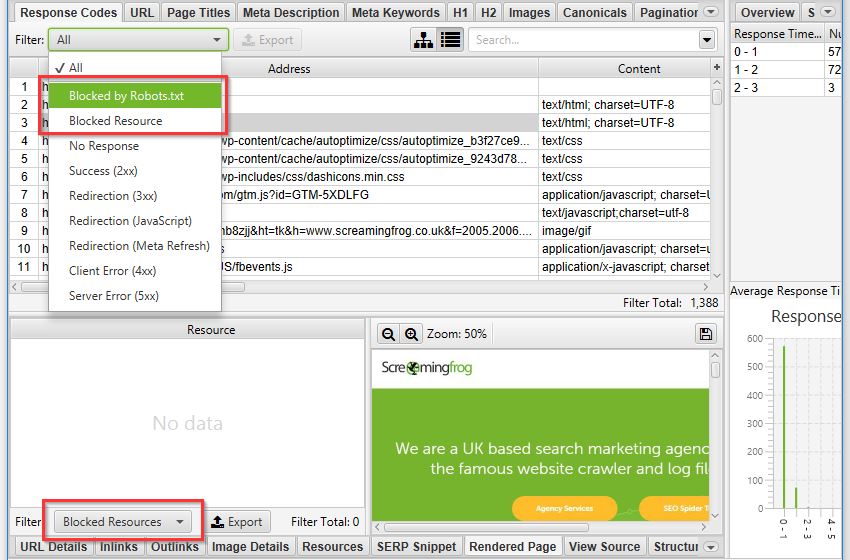Click the lower pane Export button
The width and height of the screenshot is (850, 560).
pyautogui.click(x=237, y=521)
